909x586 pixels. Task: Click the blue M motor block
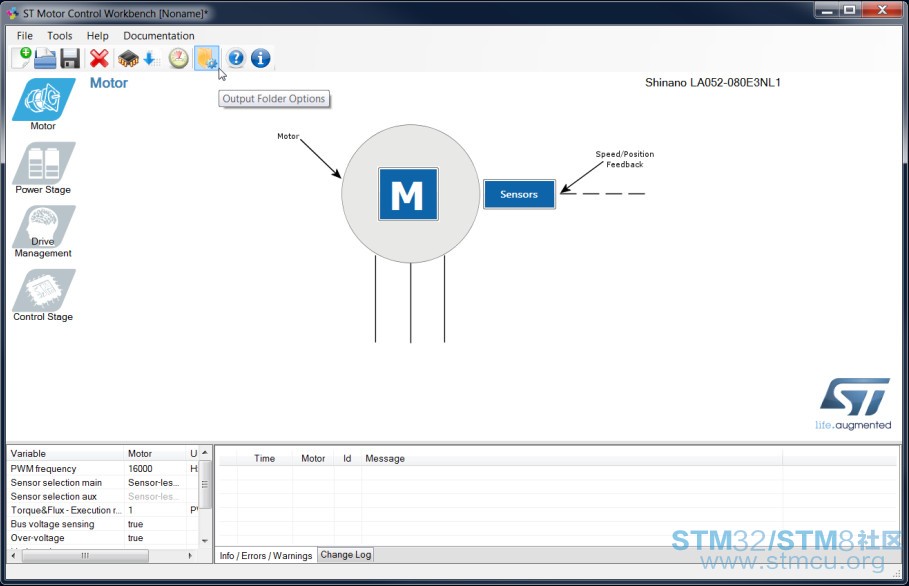click(x=408, y=194)
